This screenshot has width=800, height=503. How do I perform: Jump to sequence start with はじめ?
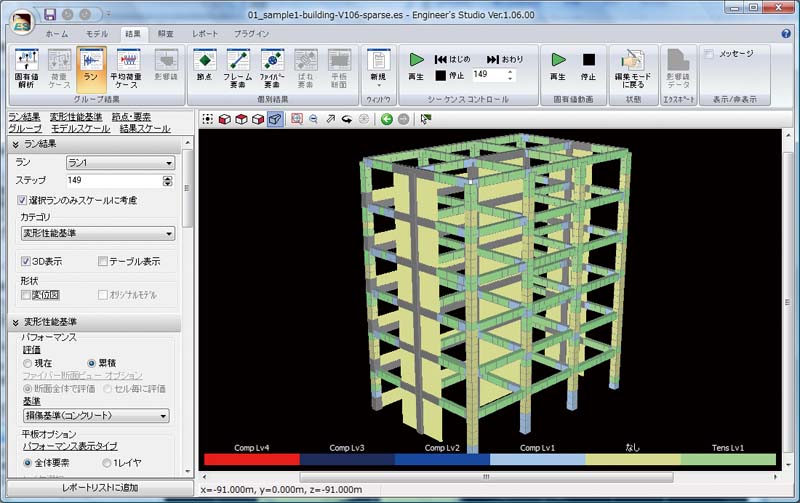pyautogui.click(x=452, y=59)
